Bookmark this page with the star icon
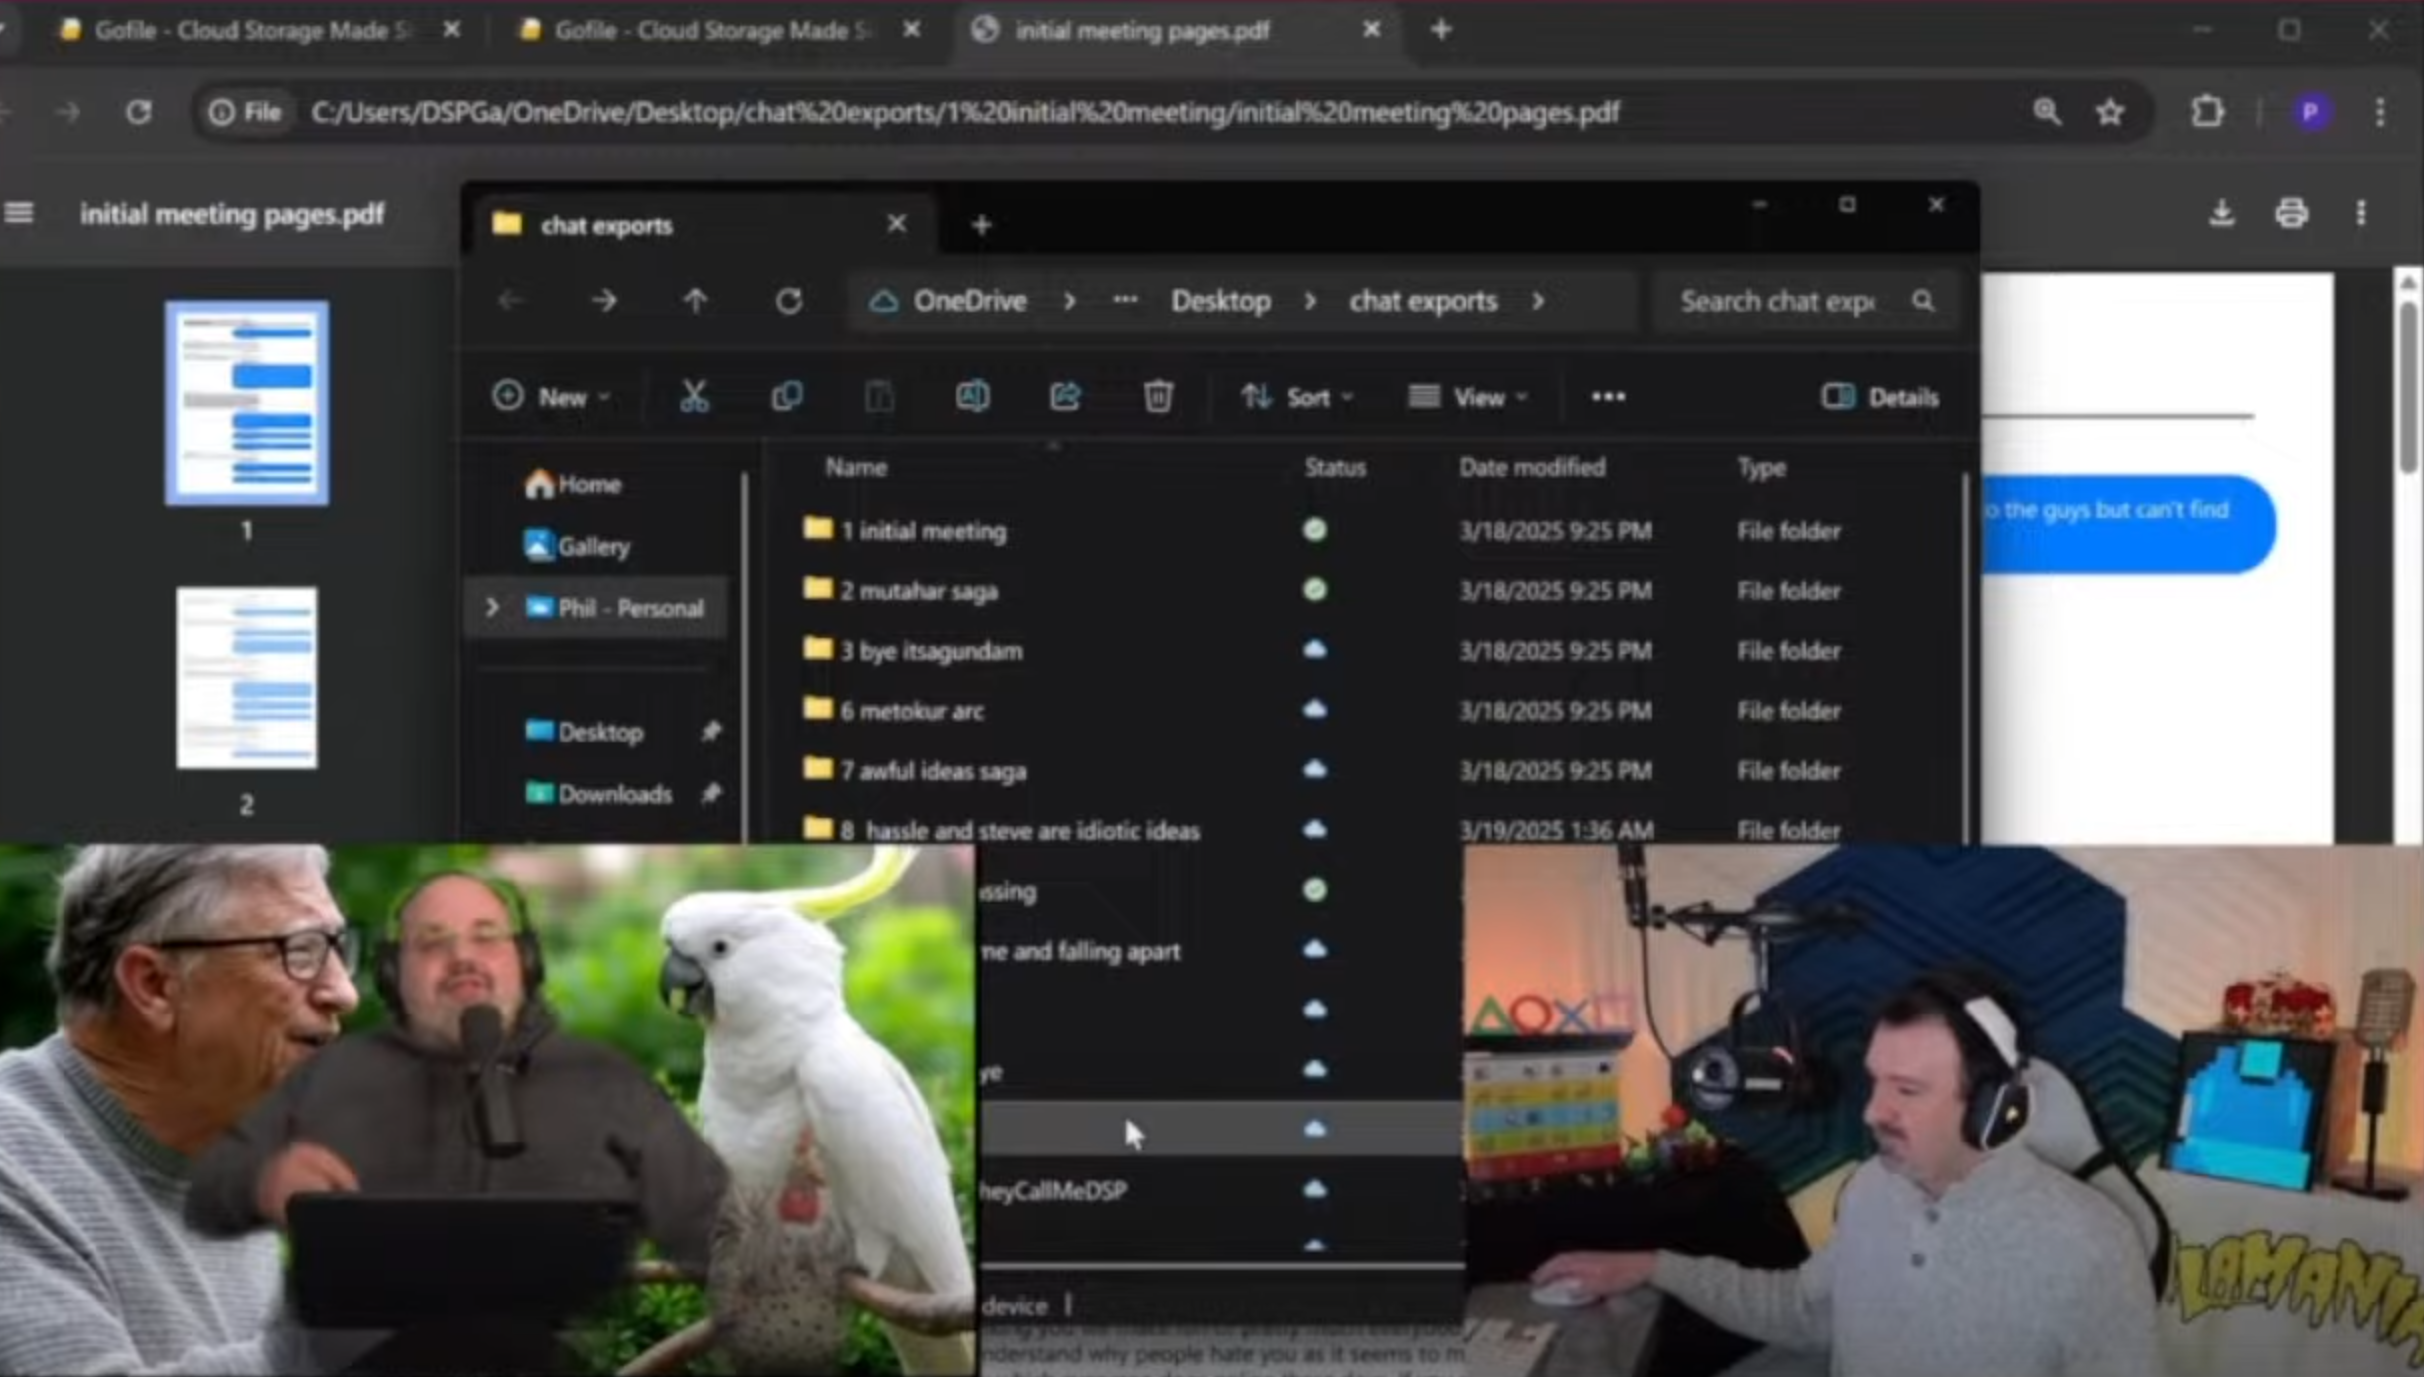Image resolution: width=2424 pixels, height=1377 pixels. point(2110,112)
